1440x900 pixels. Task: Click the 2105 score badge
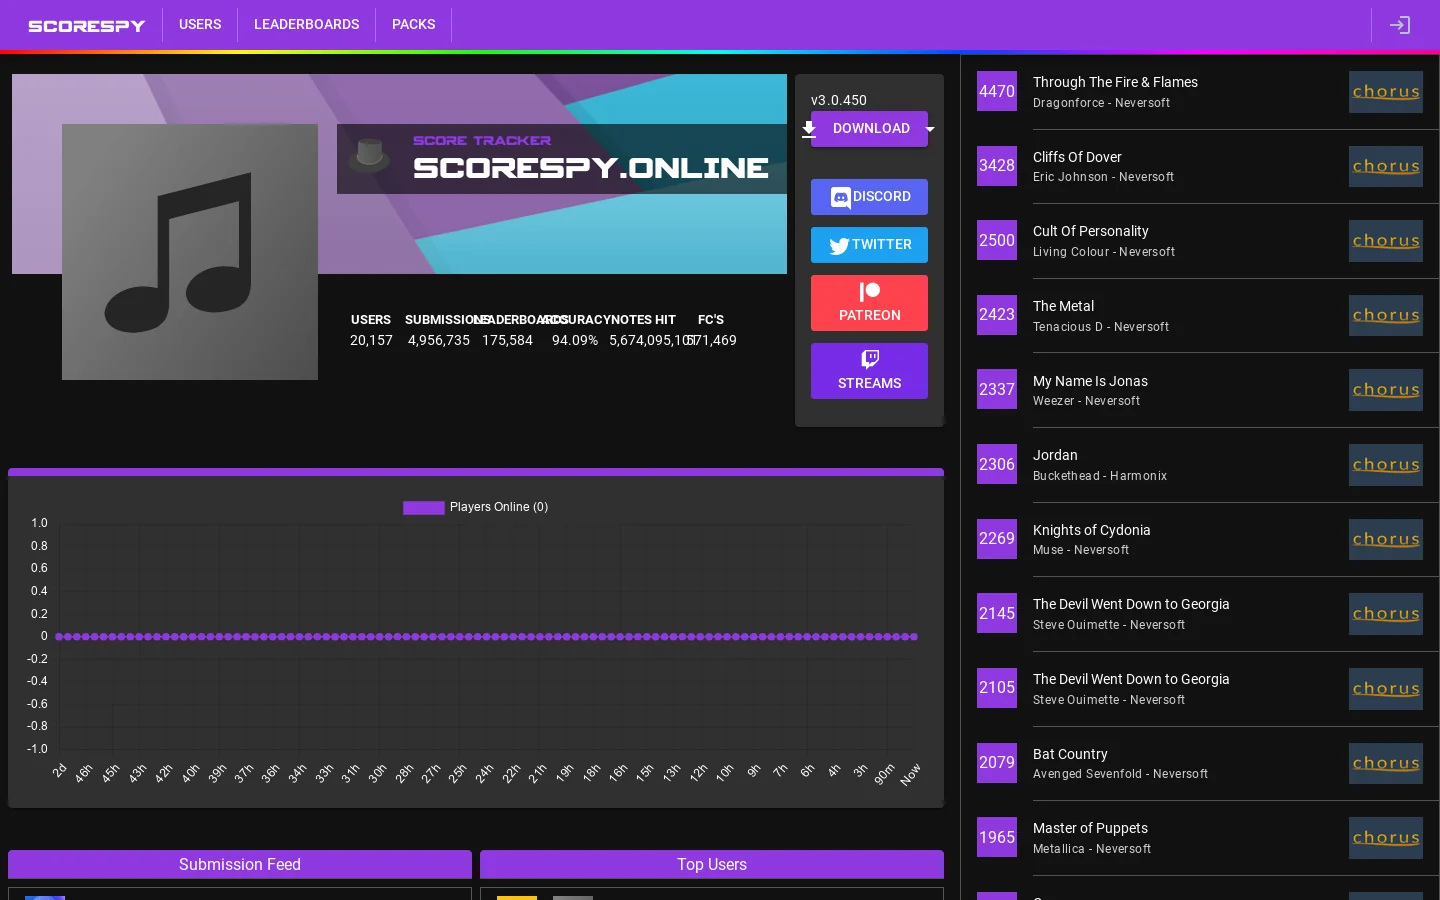coord(997,688)
